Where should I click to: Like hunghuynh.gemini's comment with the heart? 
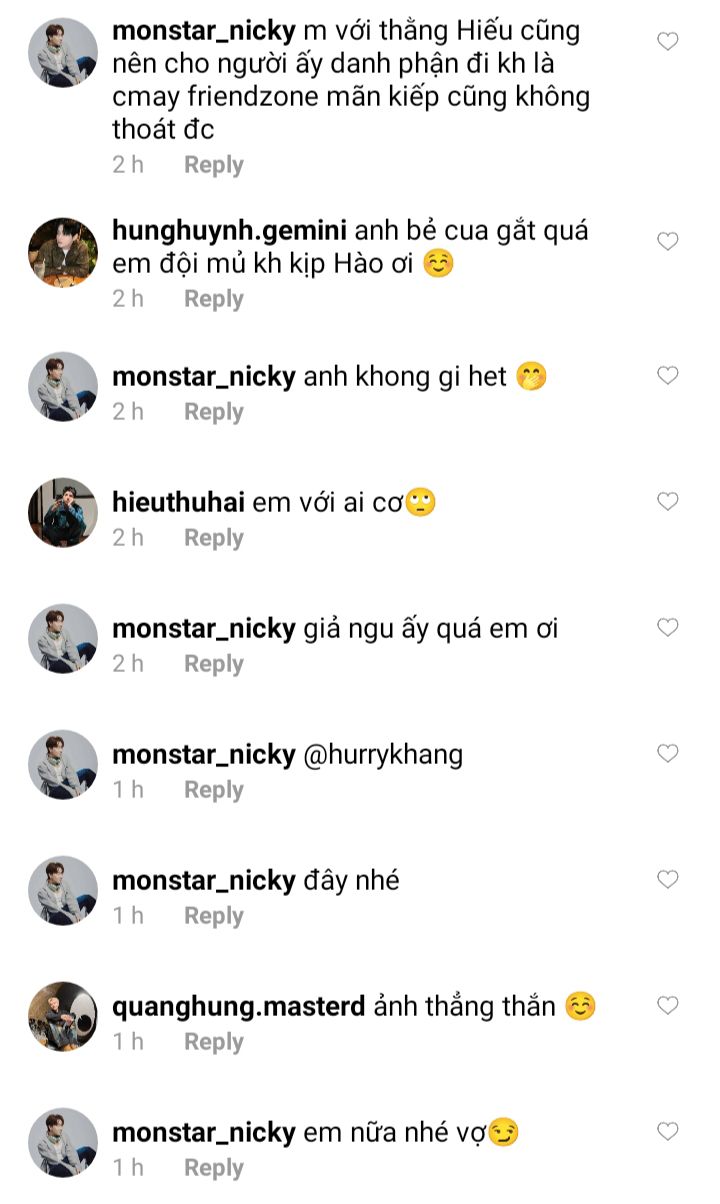(x=667, y=241)
